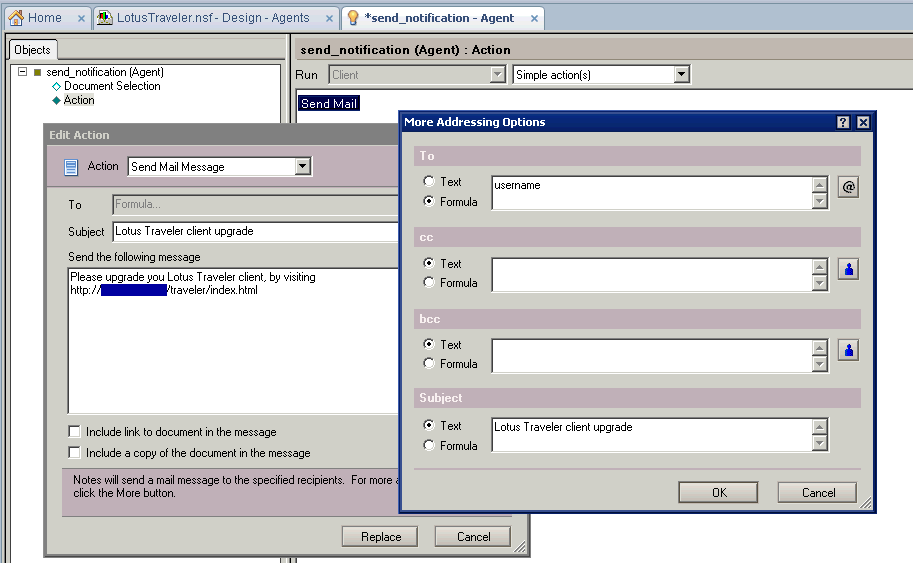913x563 pixels.
Task: Click into To formula field containing username
Action: click(652, 193)
